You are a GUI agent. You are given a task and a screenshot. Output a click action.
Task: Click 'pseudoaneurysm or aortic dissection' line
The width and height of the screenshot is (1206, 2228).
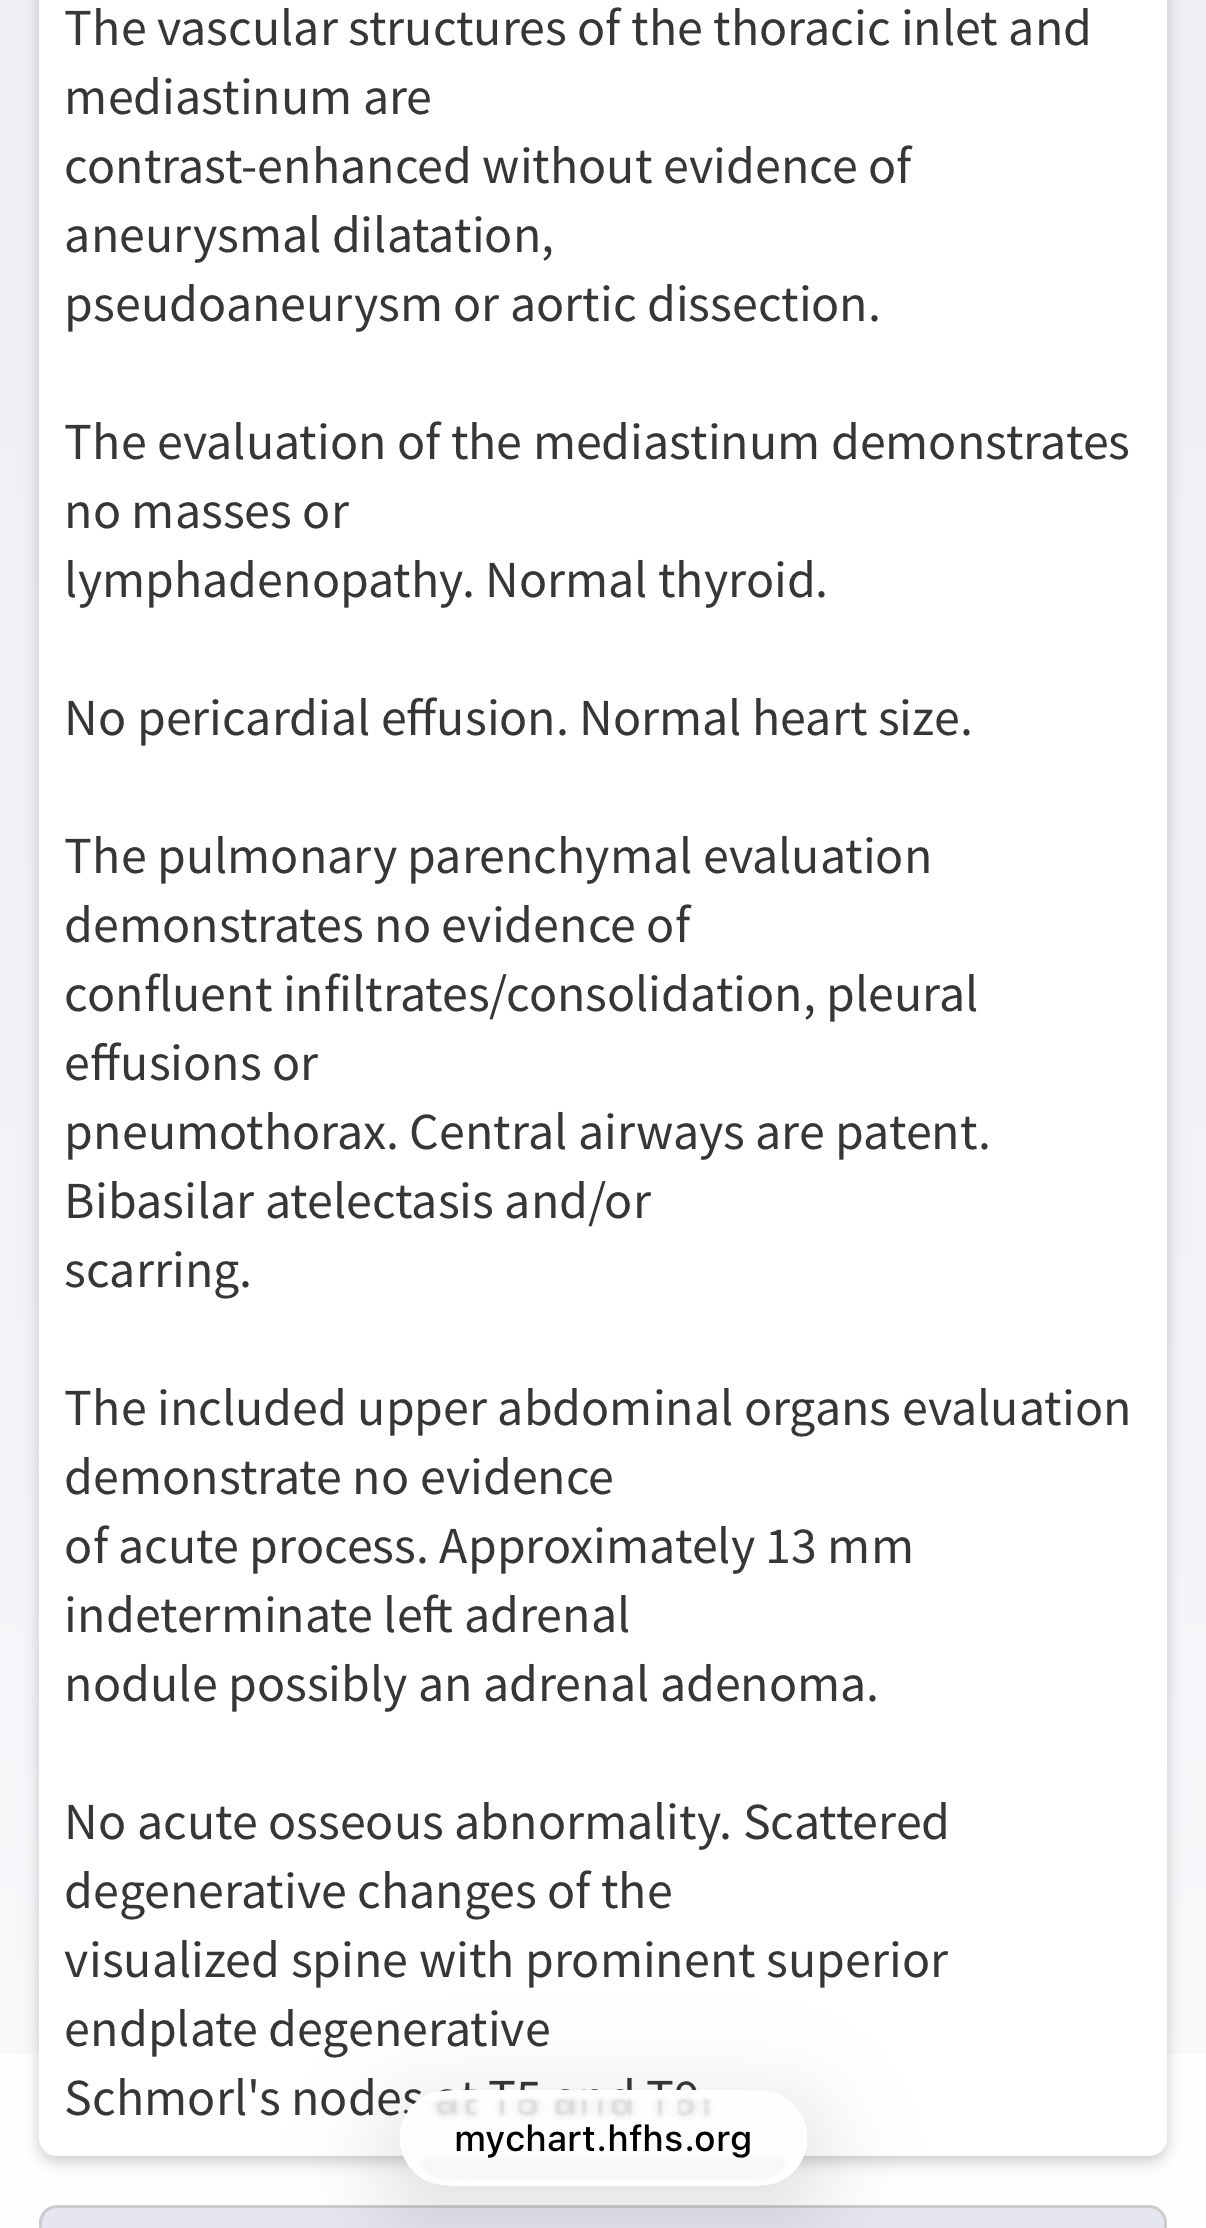pyautogui.click(x=472, y=304)
